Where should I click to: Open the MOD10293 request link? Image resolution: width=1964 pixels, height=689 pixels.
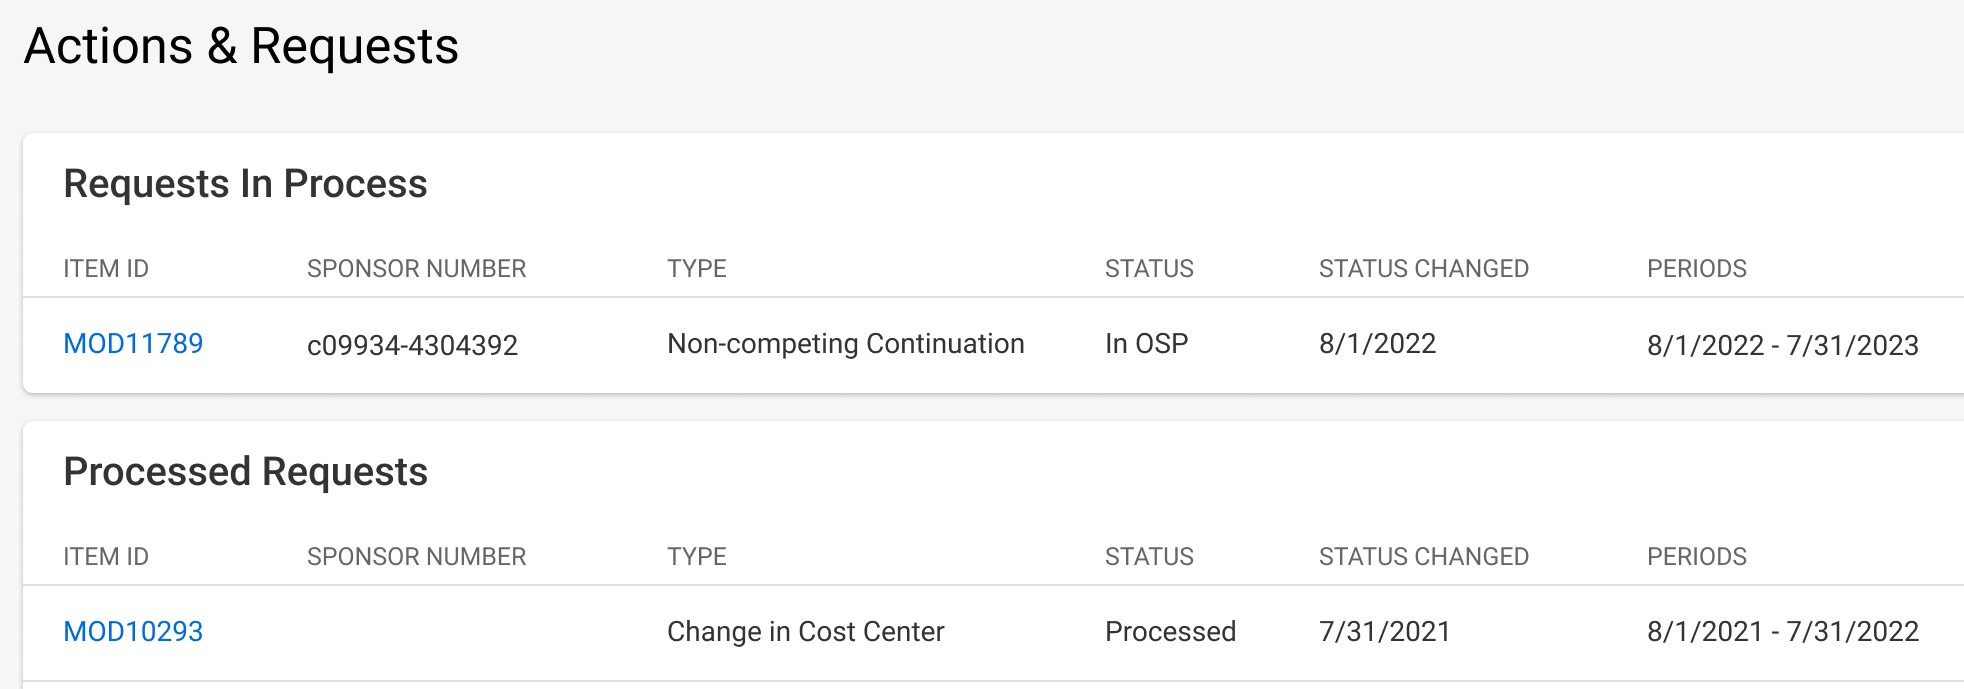pos(133,632)
